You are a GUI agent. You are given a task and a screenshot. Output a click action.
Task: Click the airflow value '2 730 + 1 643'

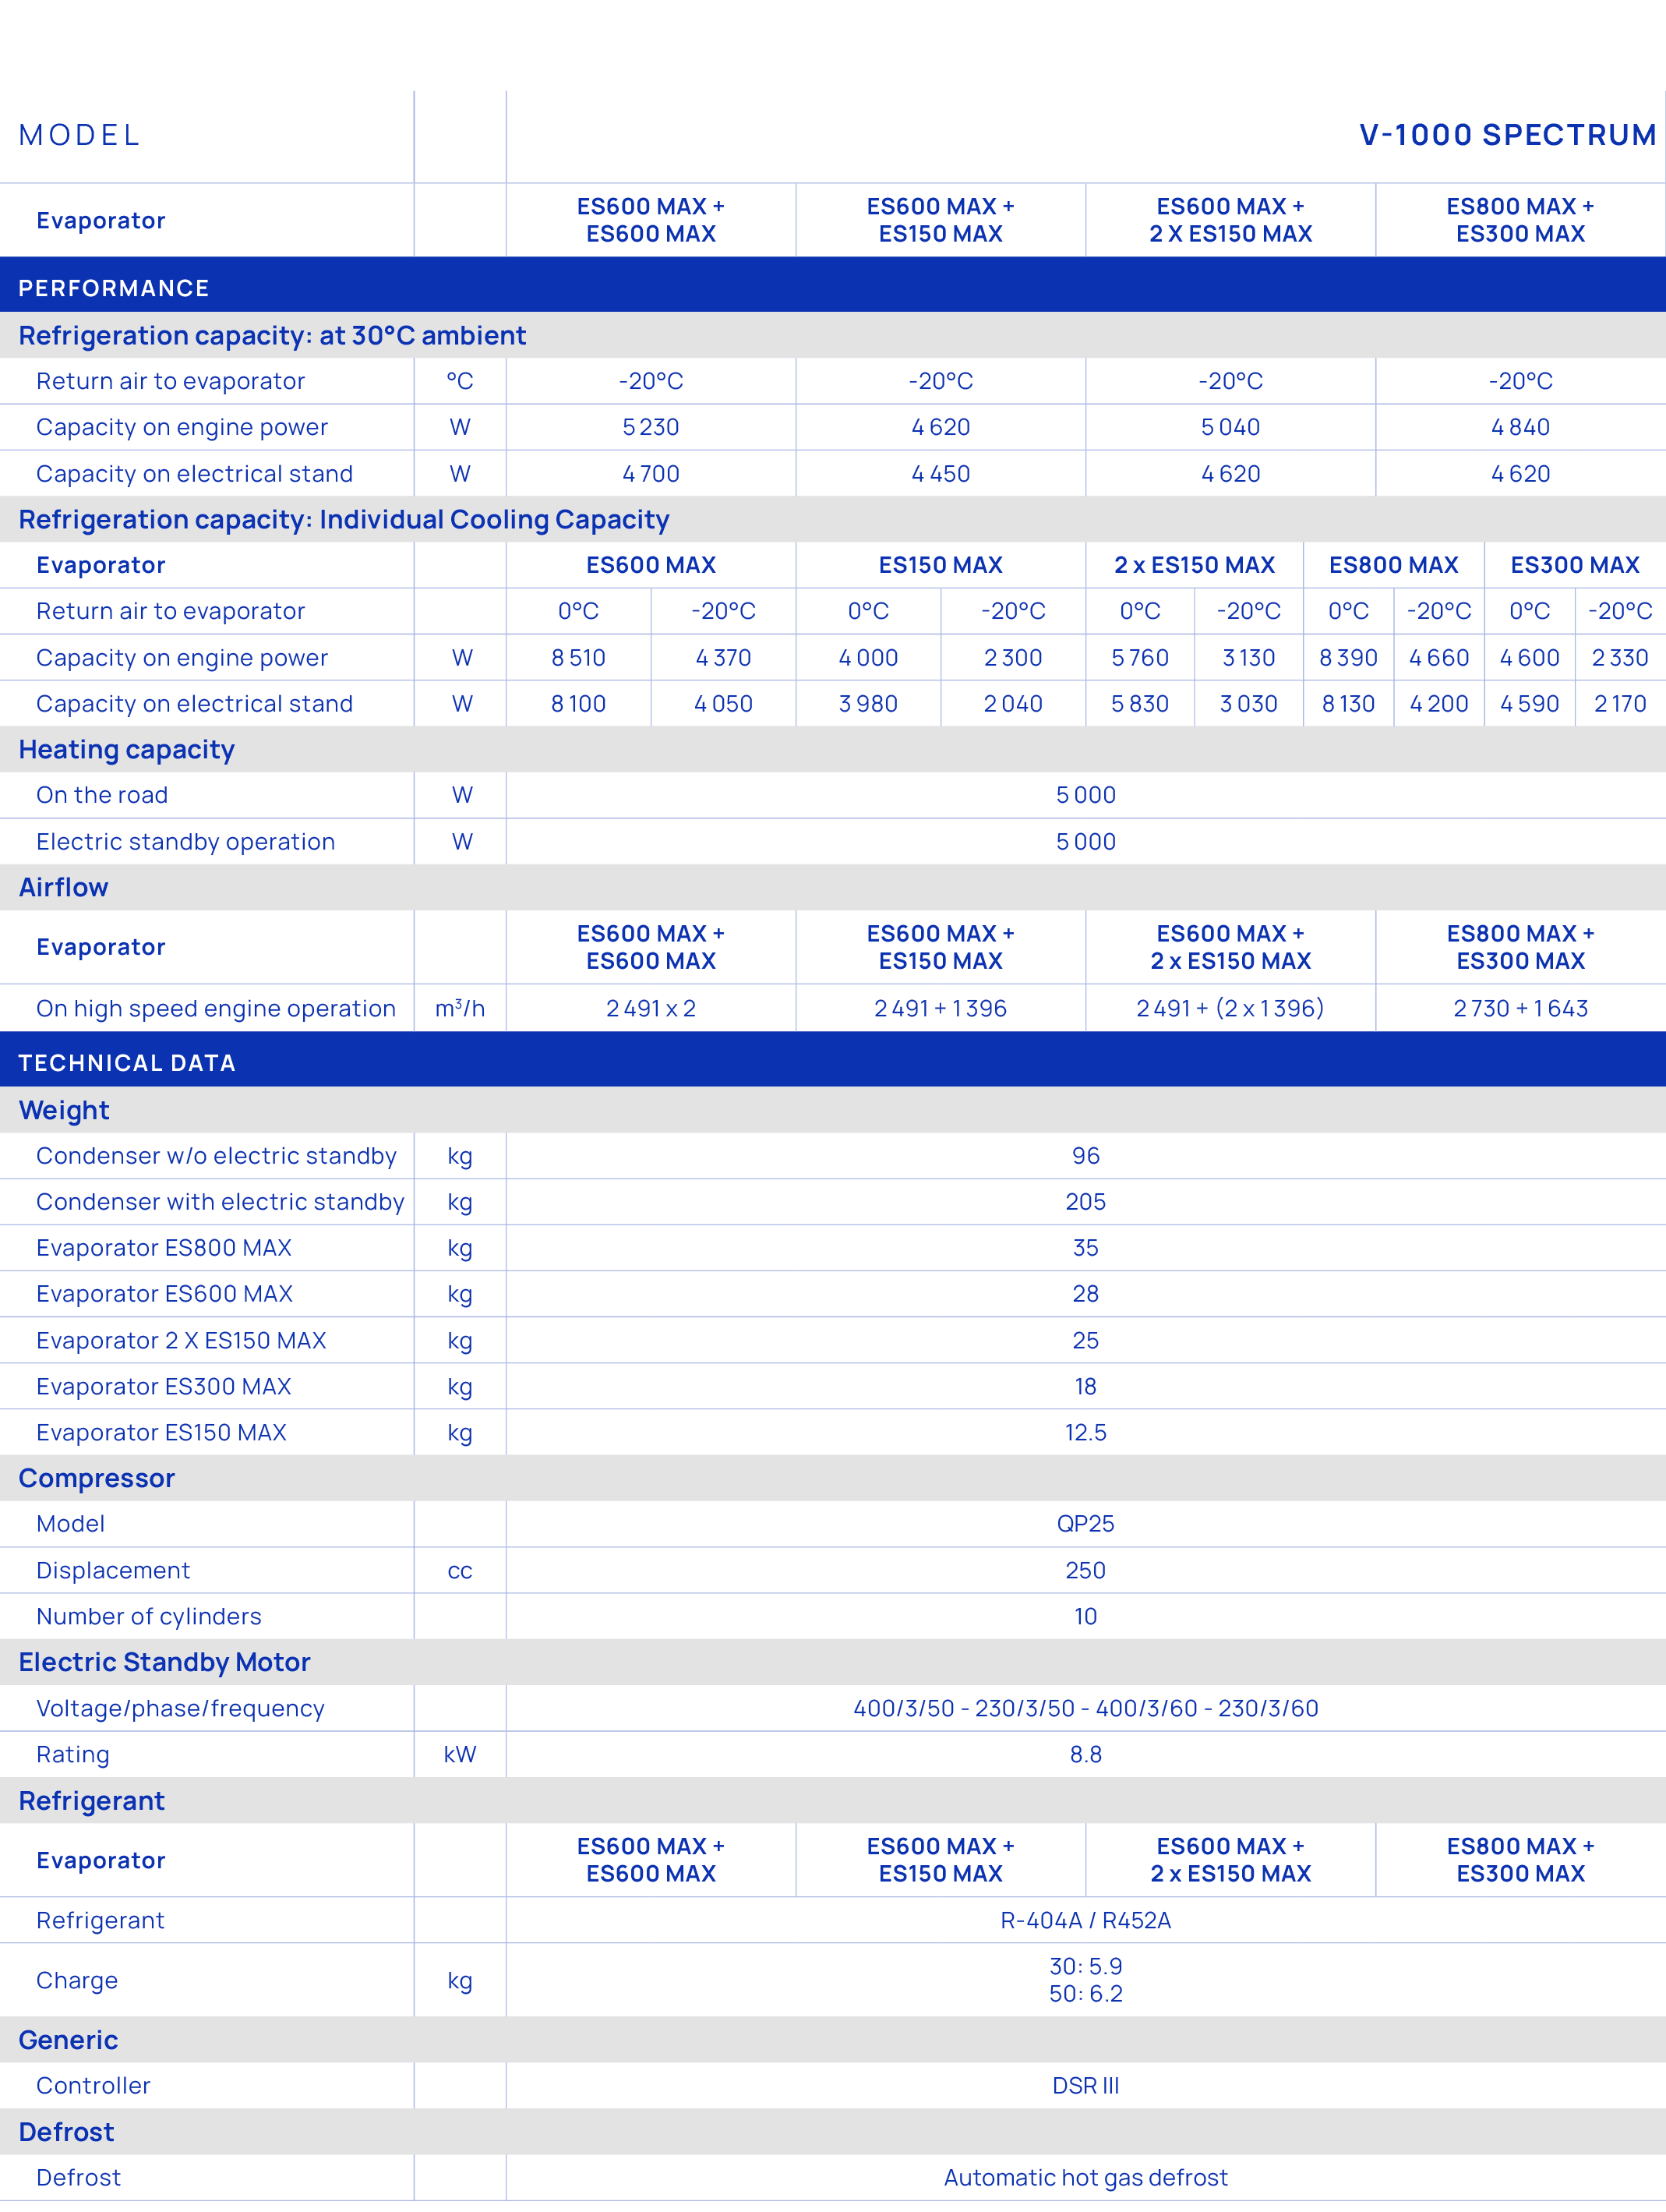[1521, 1008]
